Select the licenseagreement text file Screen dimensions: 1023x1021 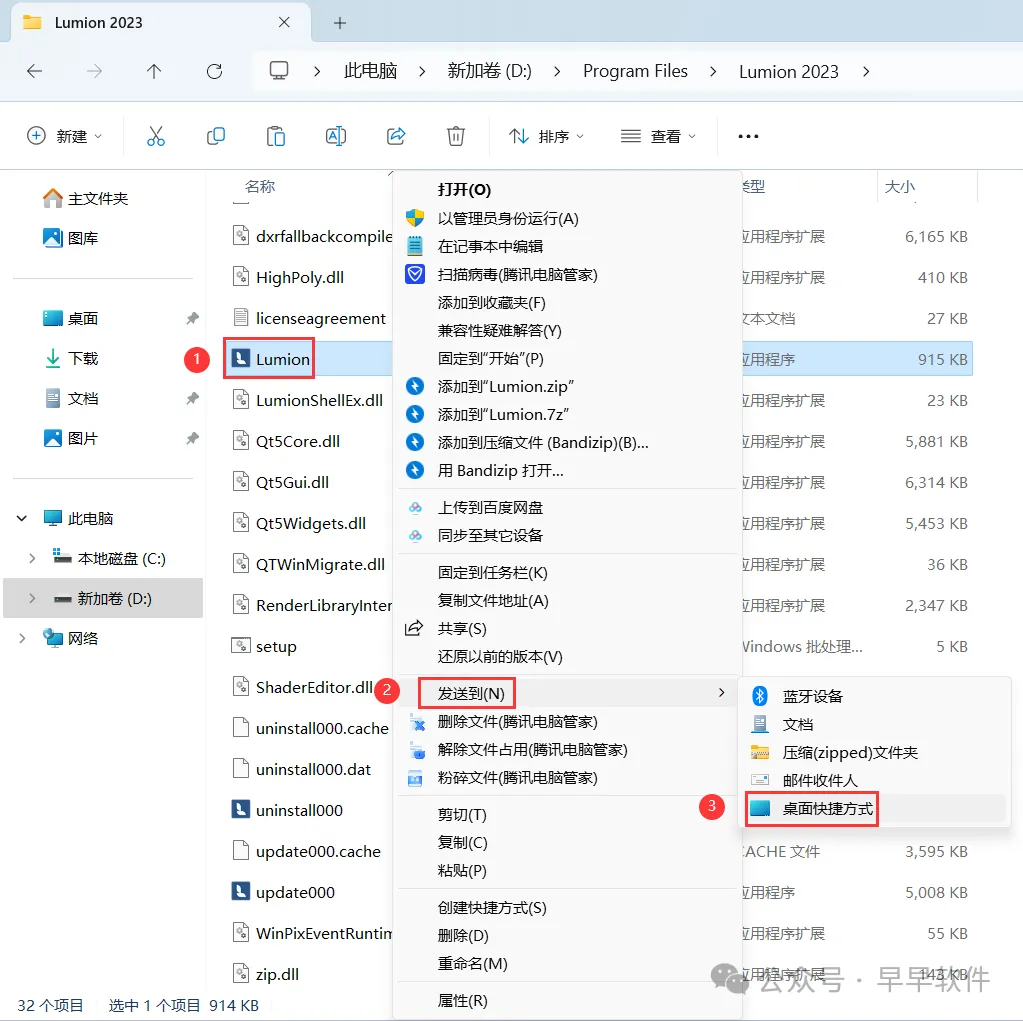point(309,318)
